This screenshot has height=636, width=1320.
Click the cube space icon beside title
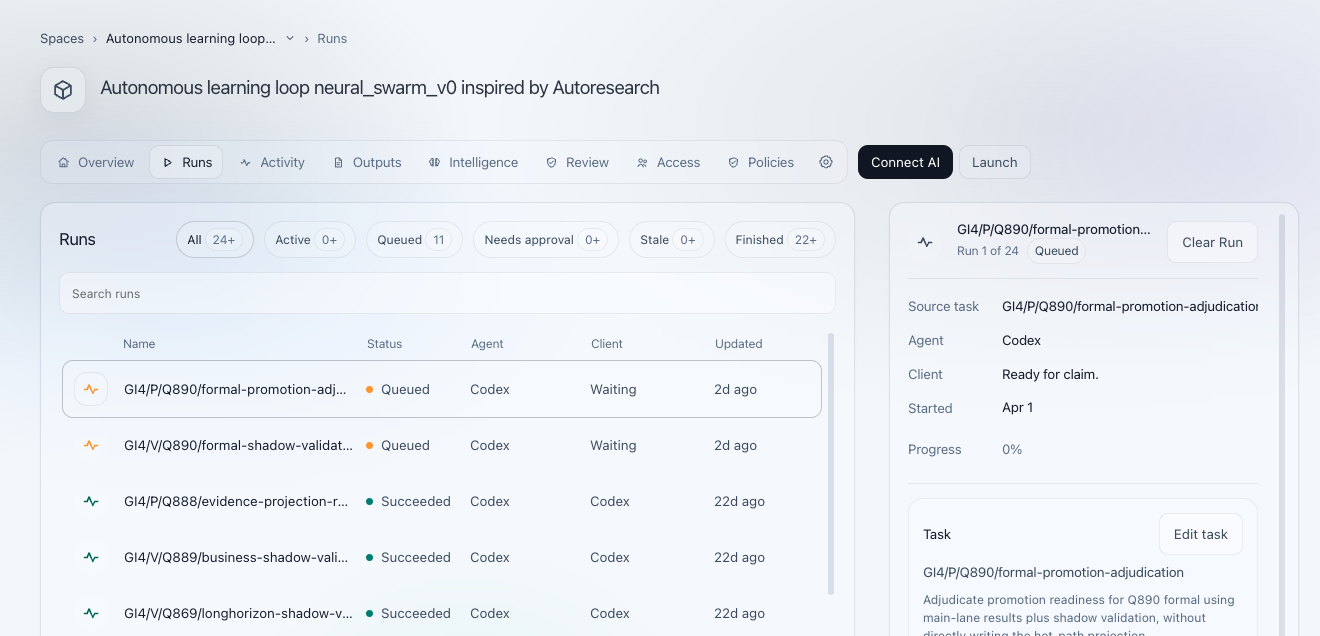tap(63, 90)
